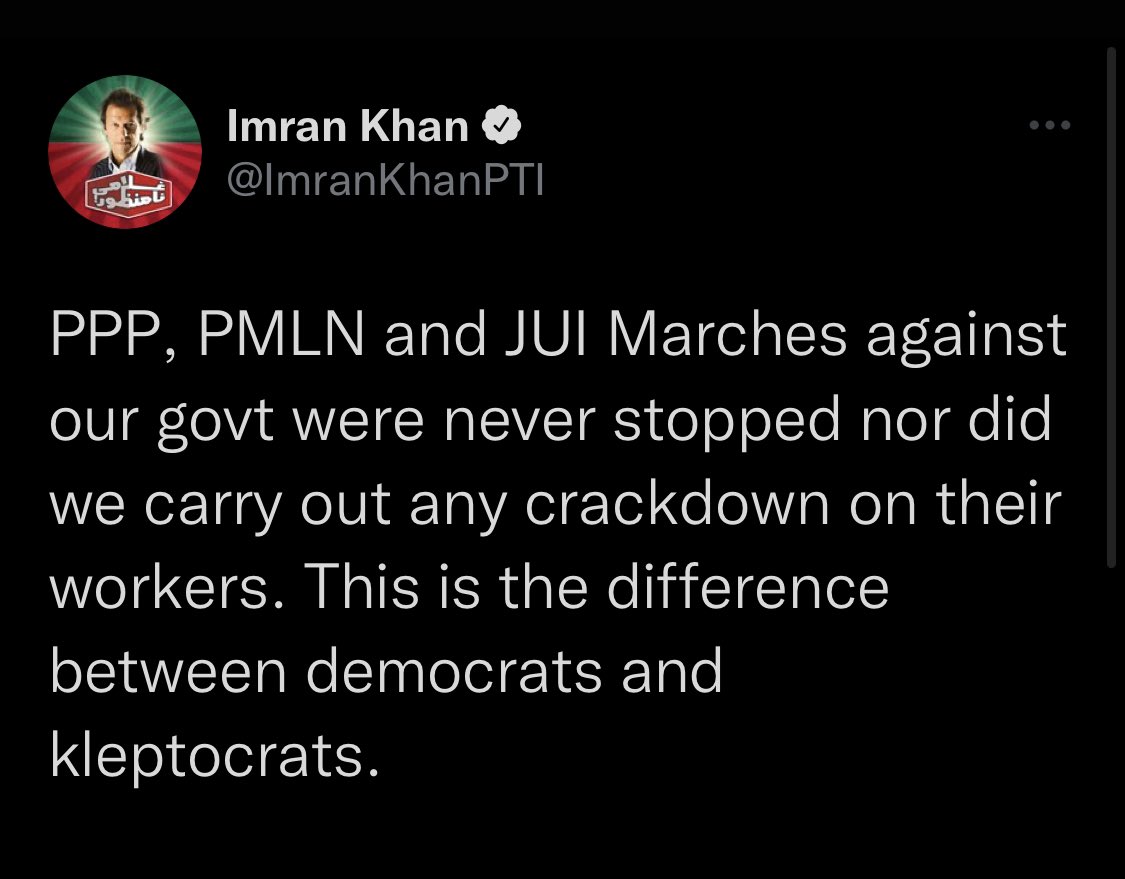This screenshot has height=879, width=1125.
Task: Click the word democrats in the tweet
Action: point(453,672)
